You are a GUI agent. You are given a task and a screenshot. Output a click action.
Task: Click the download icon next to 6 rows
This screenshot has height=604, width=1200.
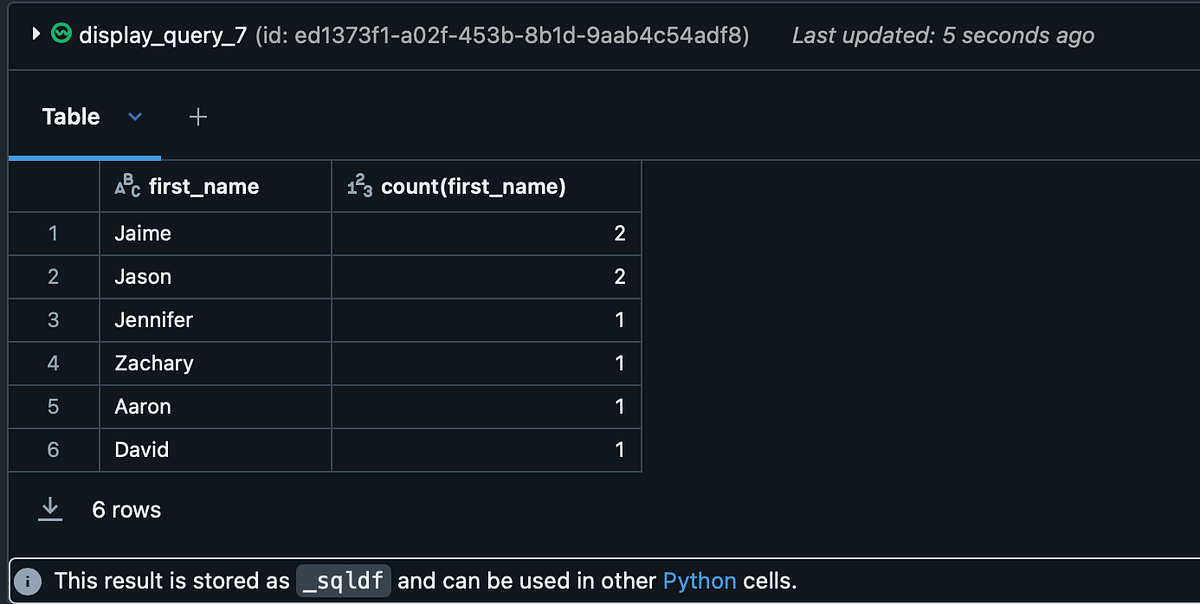(49, 509)
